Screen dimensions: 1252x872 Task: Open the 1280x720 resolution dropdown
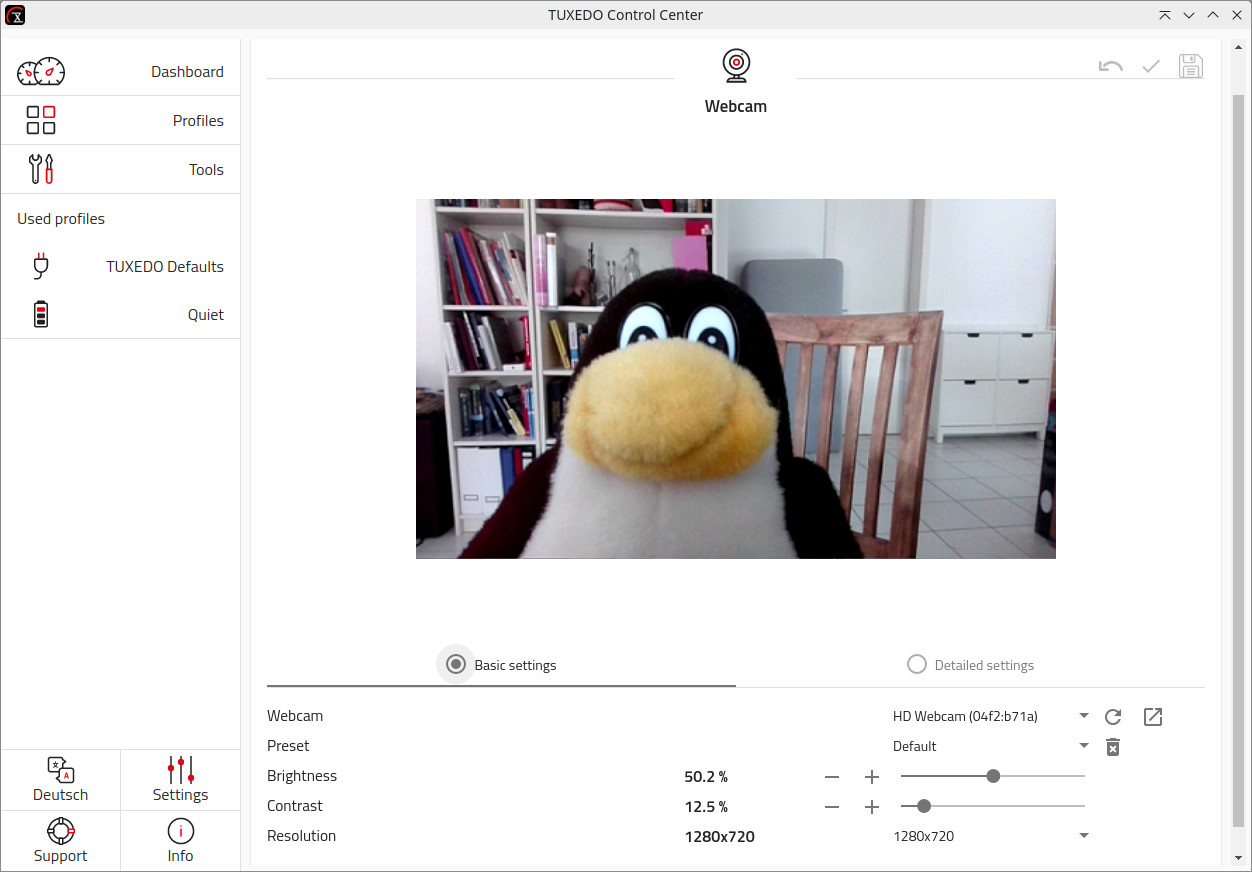tap(991, 836)
